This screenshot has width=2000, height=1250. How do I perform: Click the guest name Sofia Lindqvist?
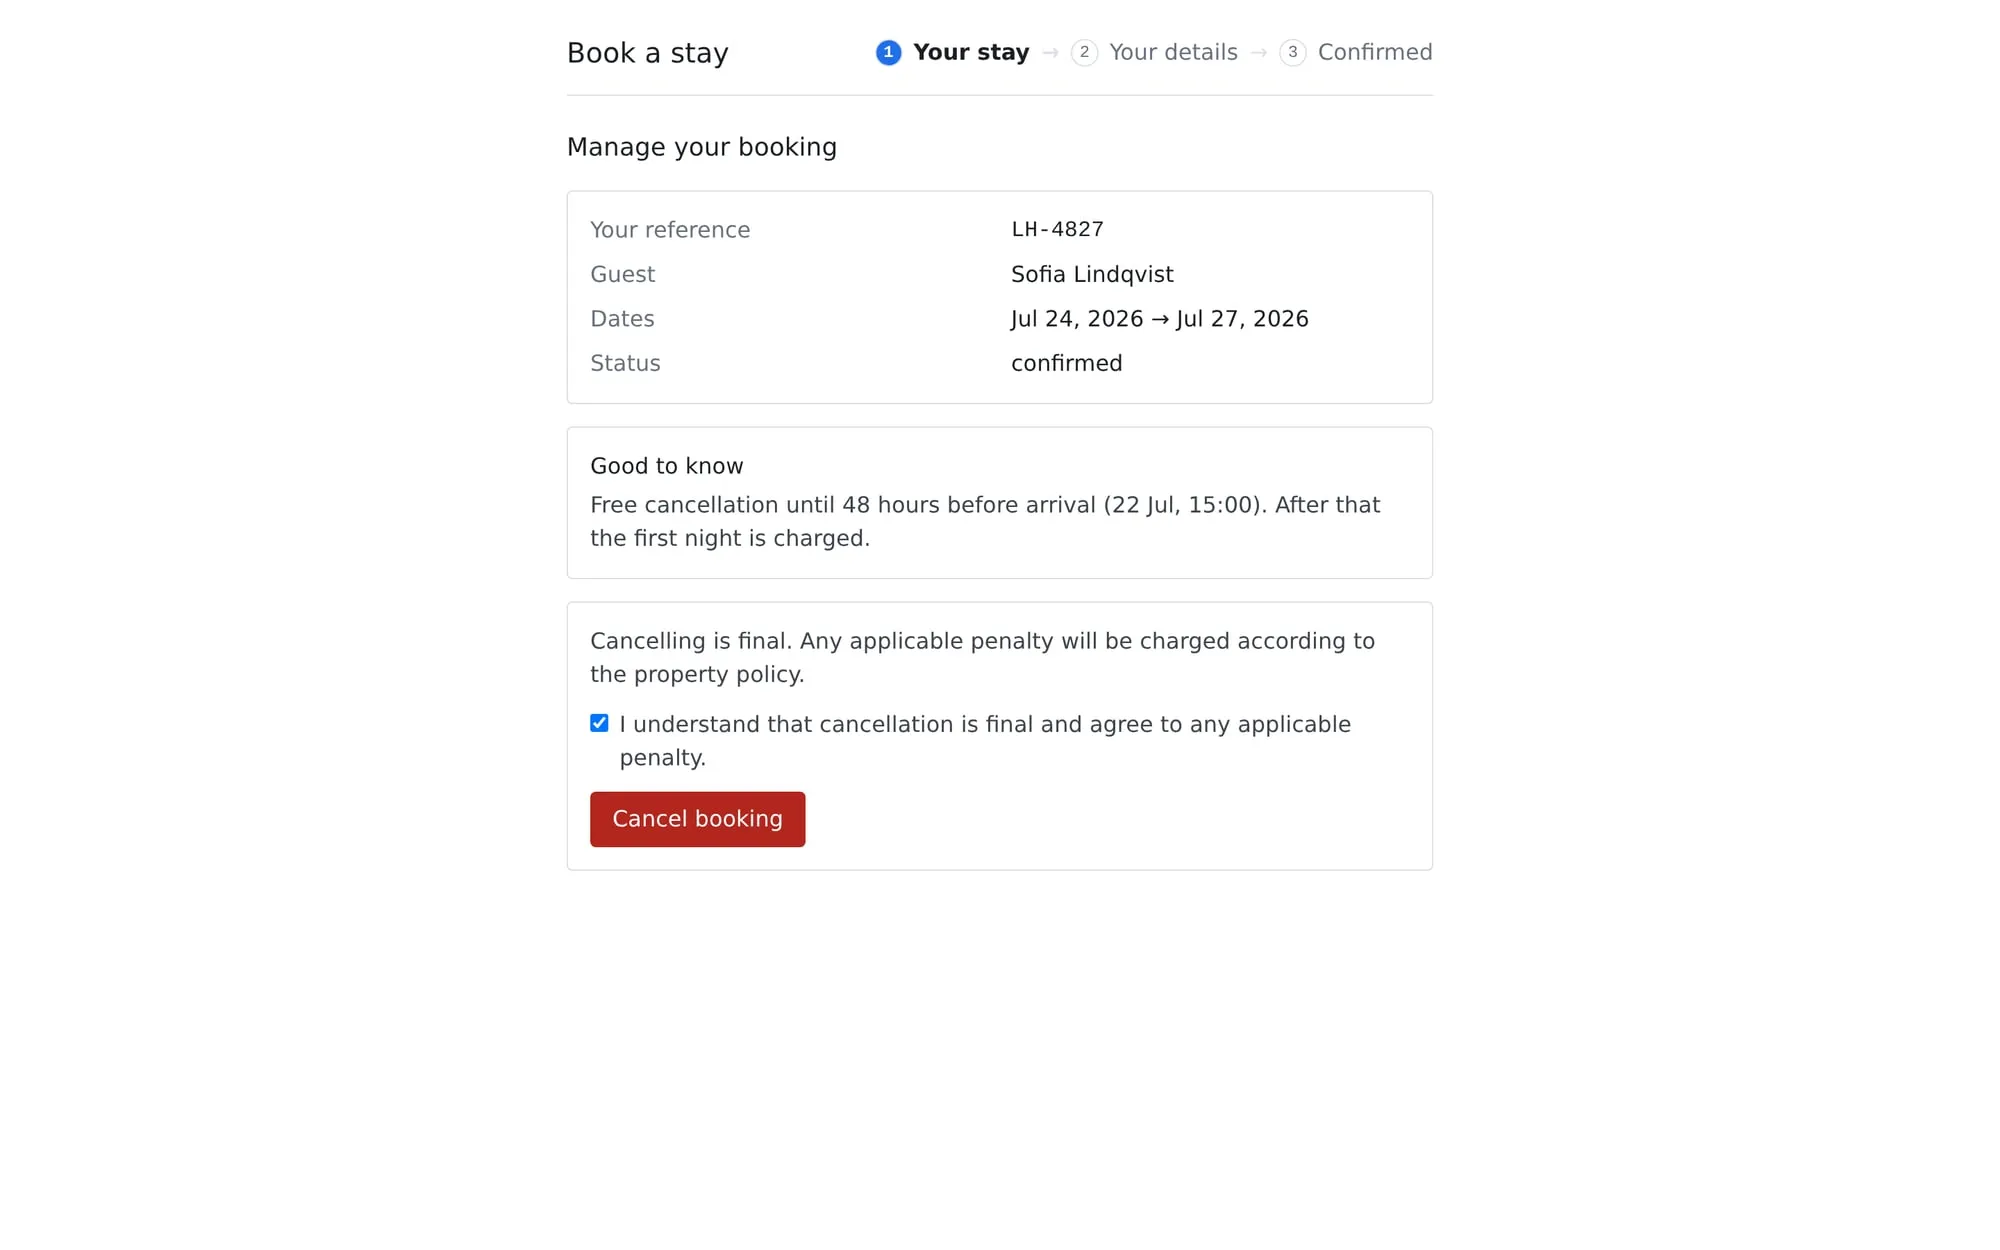1092,274
